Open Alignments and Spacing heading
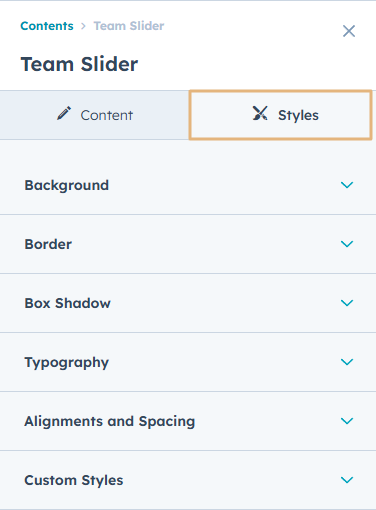376x510 pixels. point(110,422)
